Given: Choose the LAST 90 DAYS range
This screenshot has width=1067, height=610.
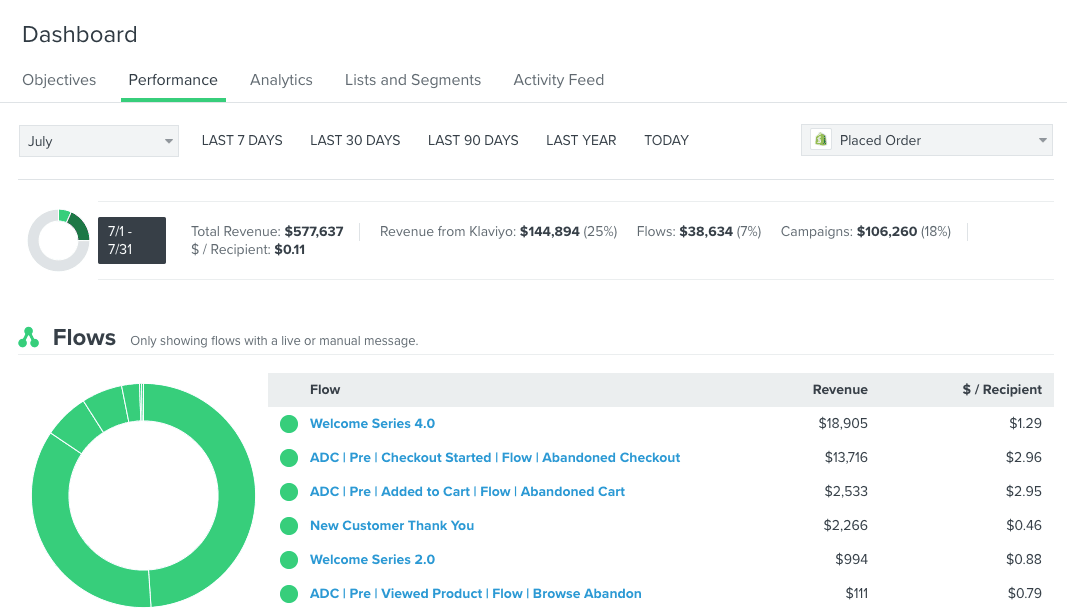Looking at the screenshot, I should pos(473,140).
